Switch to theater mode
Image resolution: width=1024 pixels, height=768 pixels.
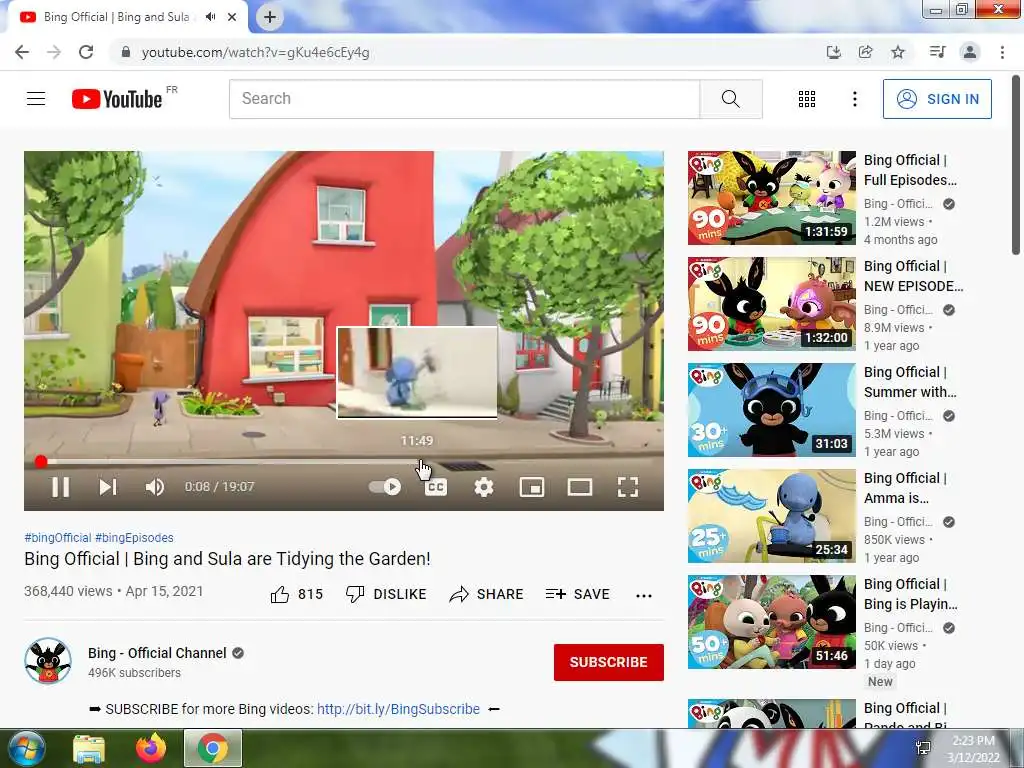click(x=580, y=487)
